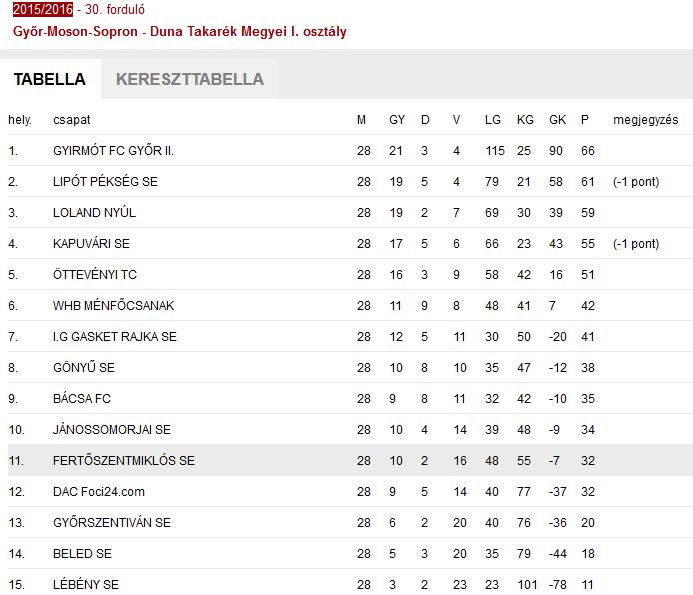
Task: Open ÖTTEVÉNYI TC team page
Action: (x=95, y=275)
